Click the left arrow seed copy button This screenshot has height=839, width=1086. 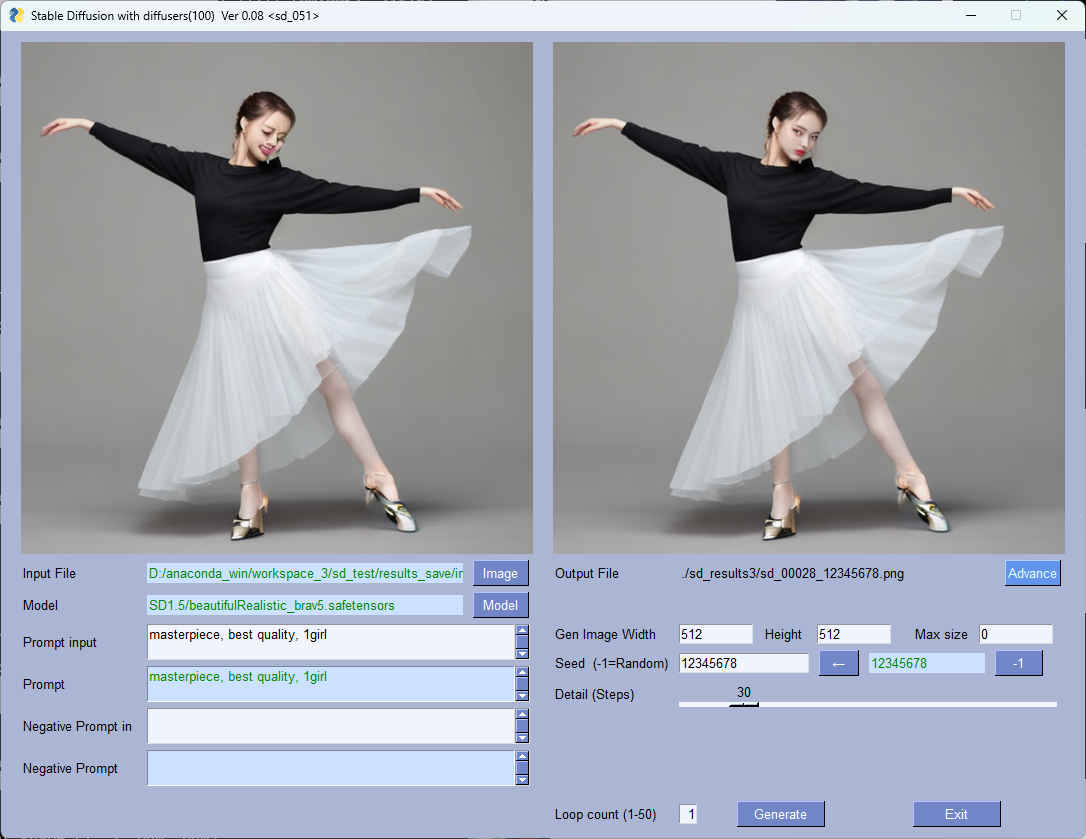838,663
